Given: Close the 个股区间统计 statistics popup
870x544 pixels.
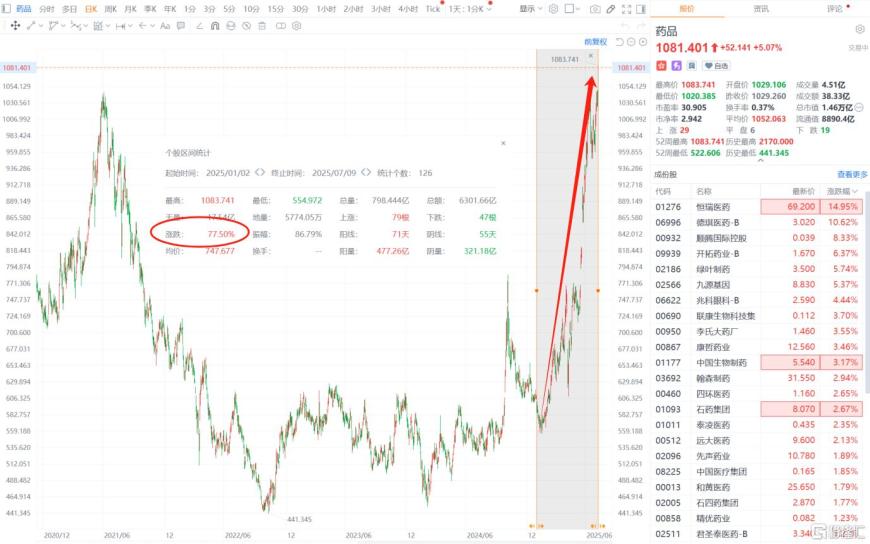Looking at the screenshot, I should pyautogui.click(x=503, y=143).
